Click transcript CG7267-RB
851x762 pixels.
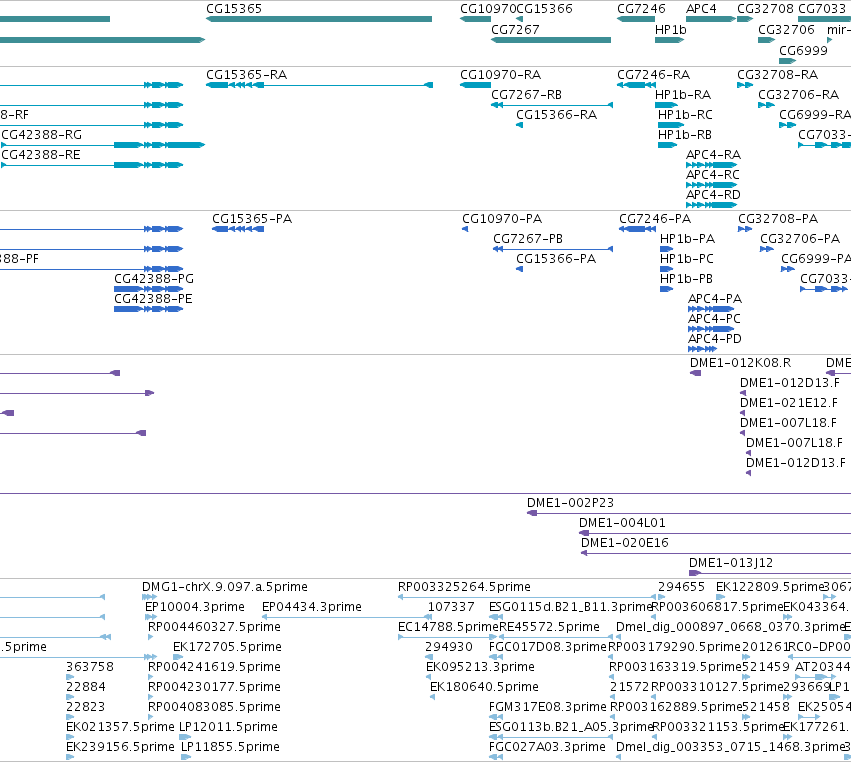[526, 94]
